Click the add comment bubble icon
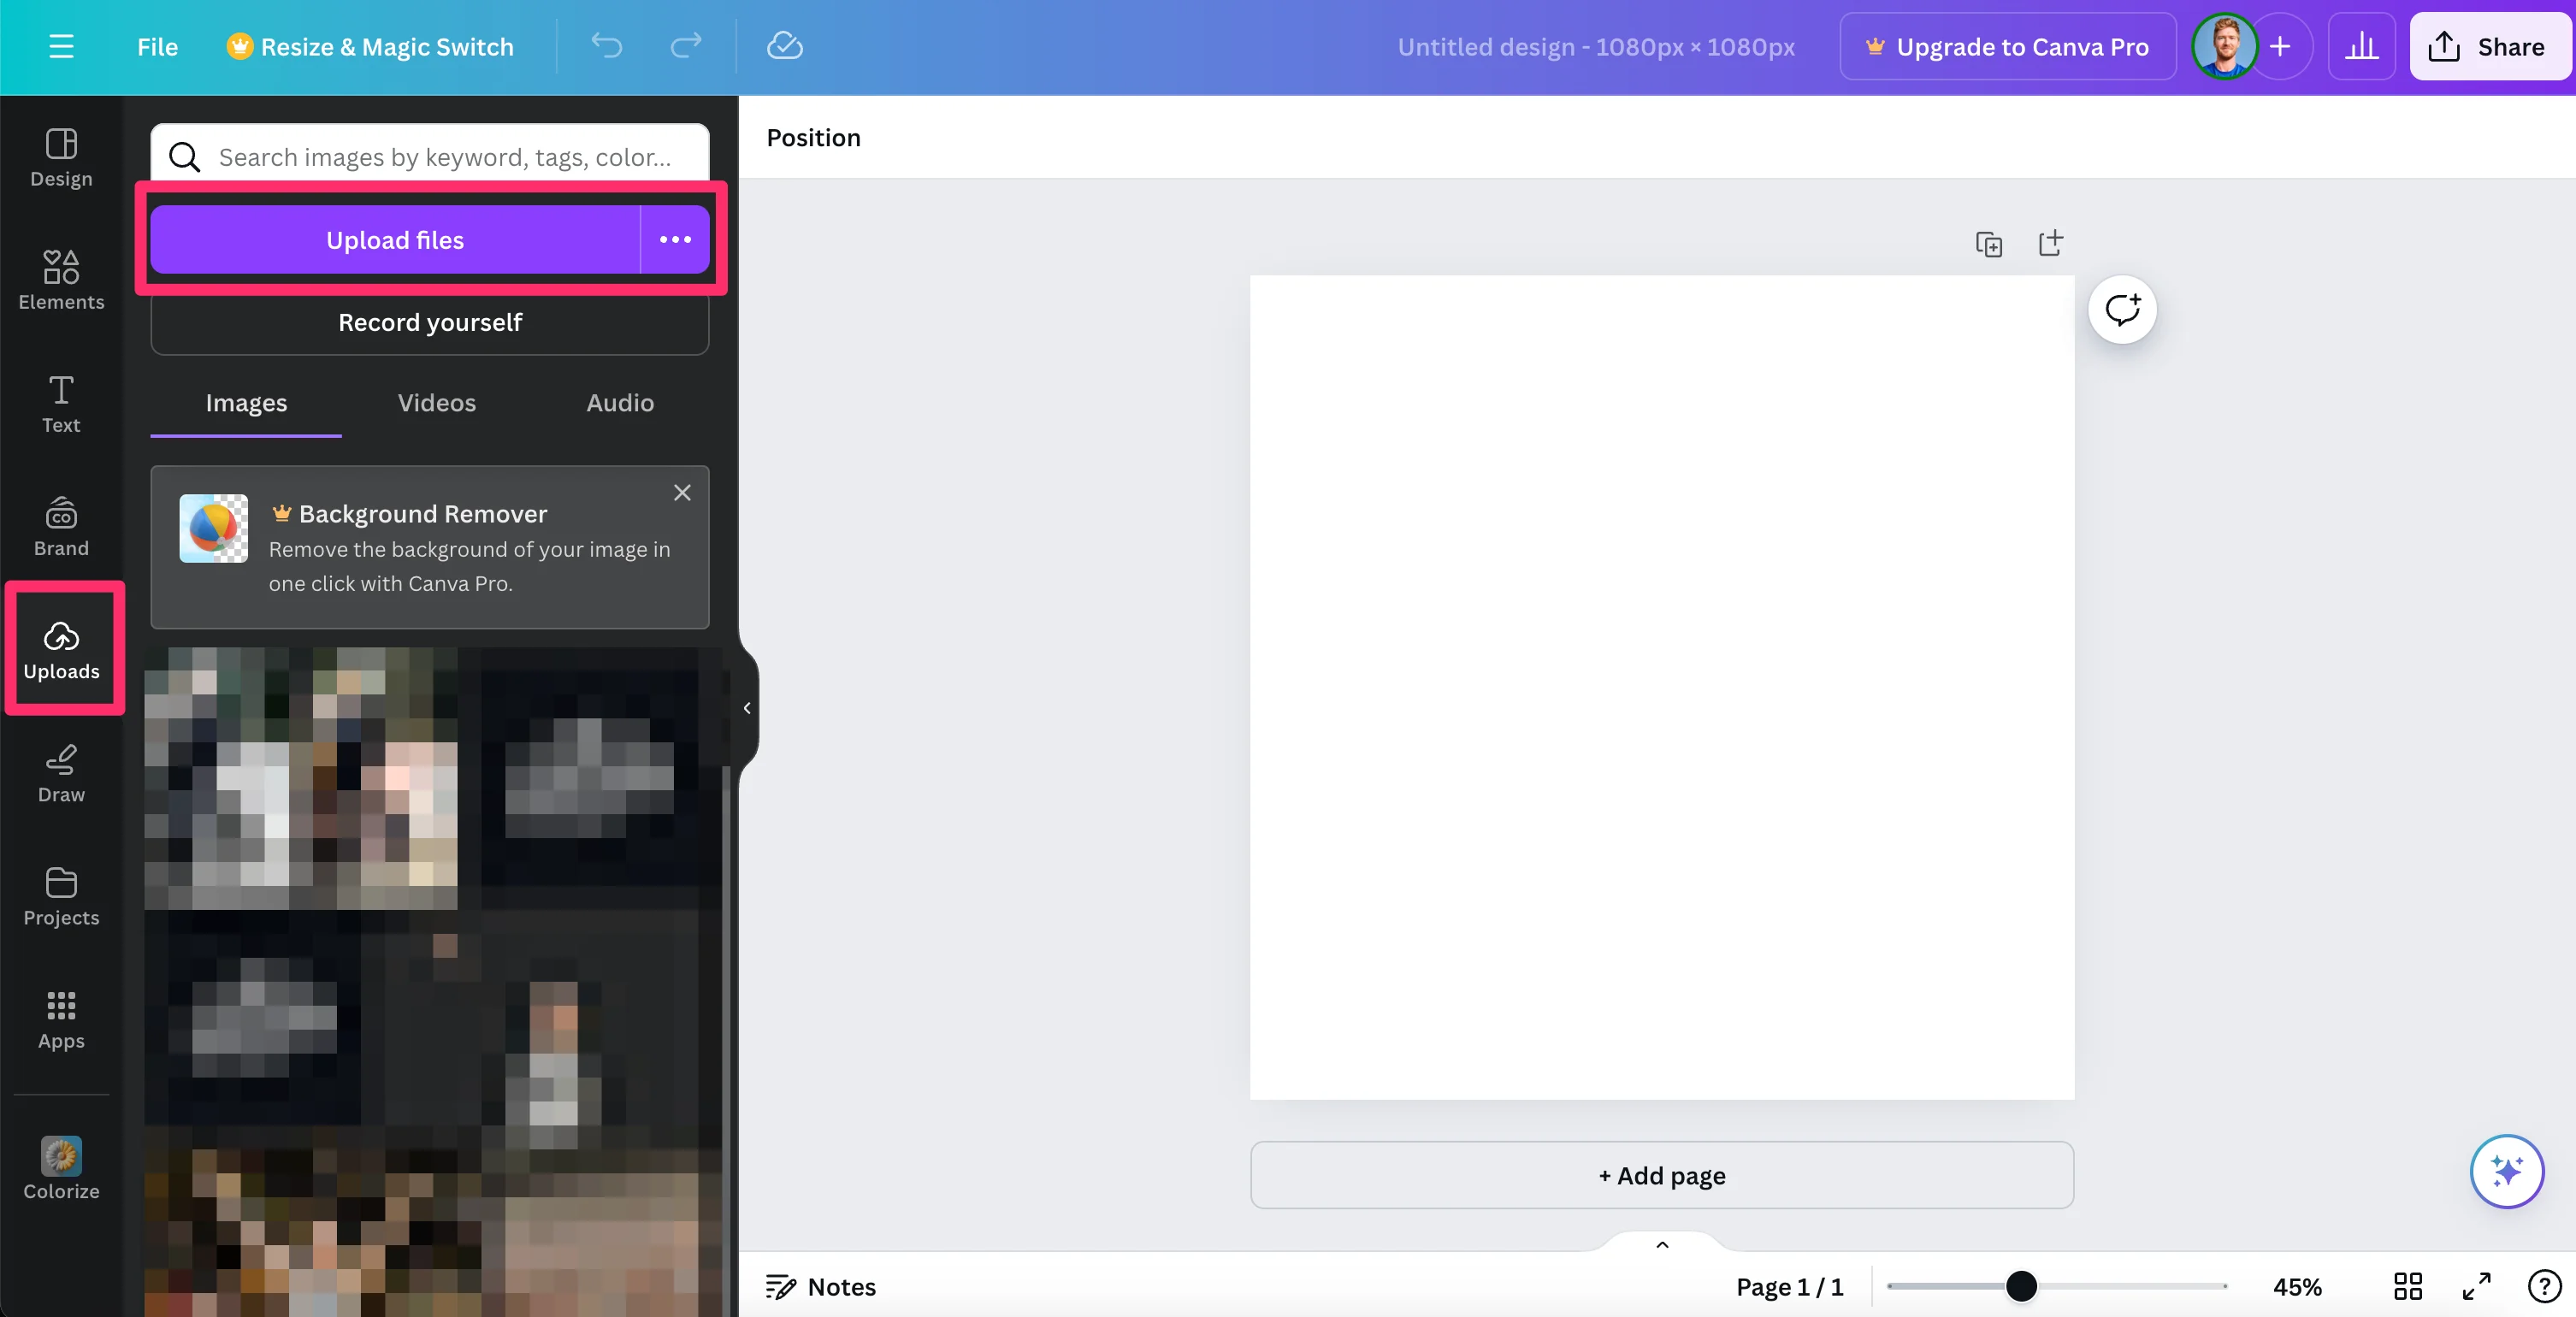Screen dimensions: 2576x1317 coord(2122,309)
